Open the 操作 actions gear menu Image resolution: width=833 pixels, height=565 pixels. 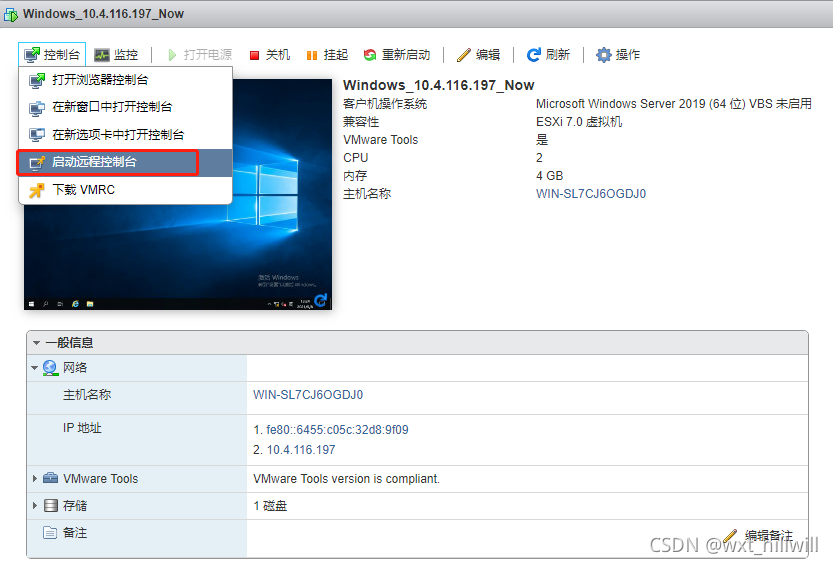[x=618, y=55]
